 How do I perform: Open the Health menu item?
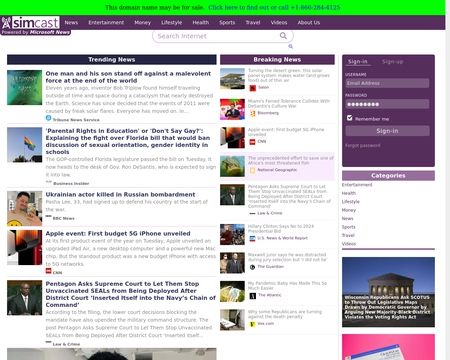coord(201,23)
